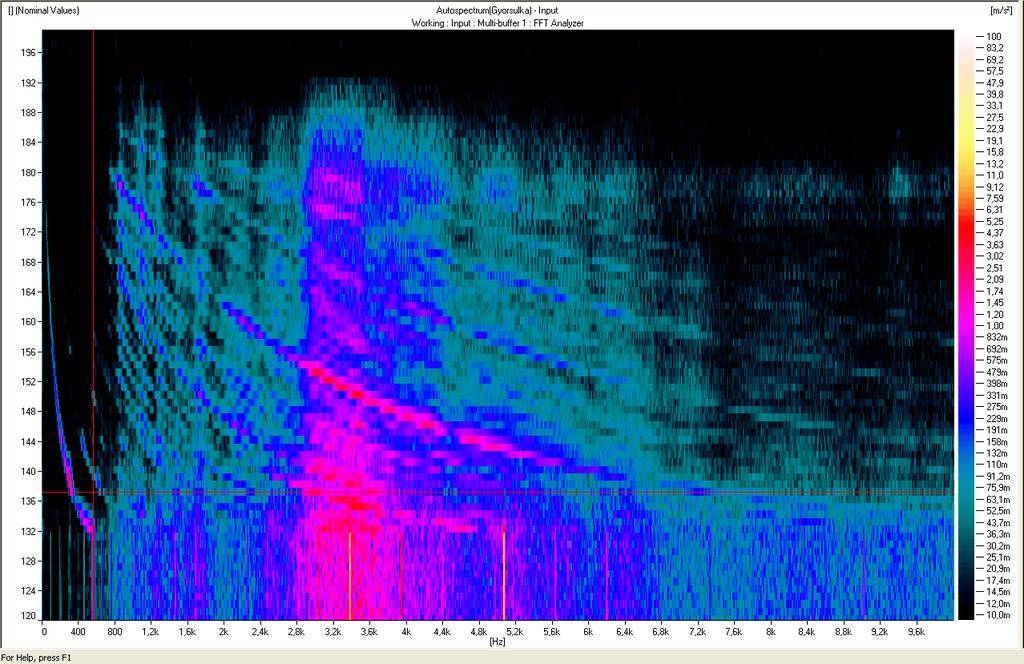Viewport: 1024px width, 664px height.
Task: Click y-axis tick label 188
Action: point(27,112)
